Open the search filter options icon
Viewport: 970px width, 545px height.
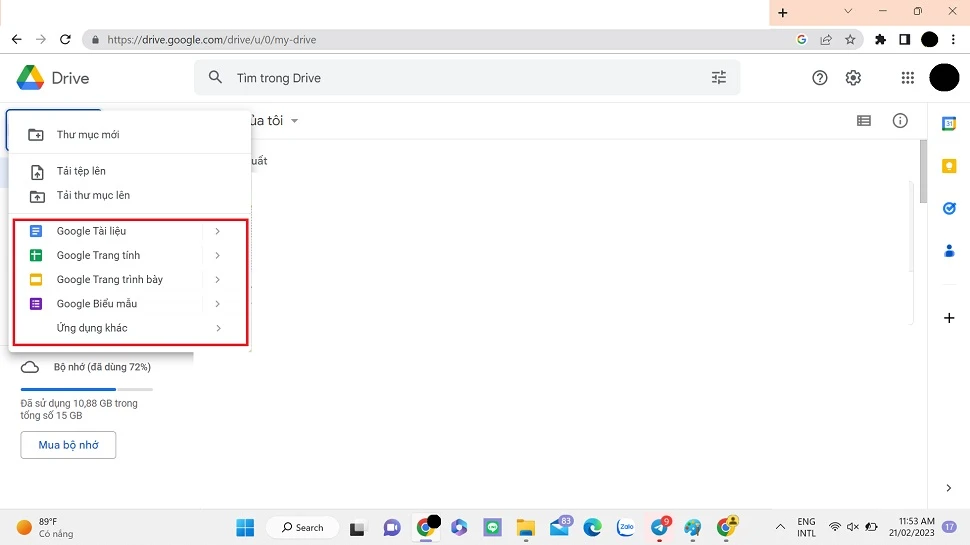[718, 77]
